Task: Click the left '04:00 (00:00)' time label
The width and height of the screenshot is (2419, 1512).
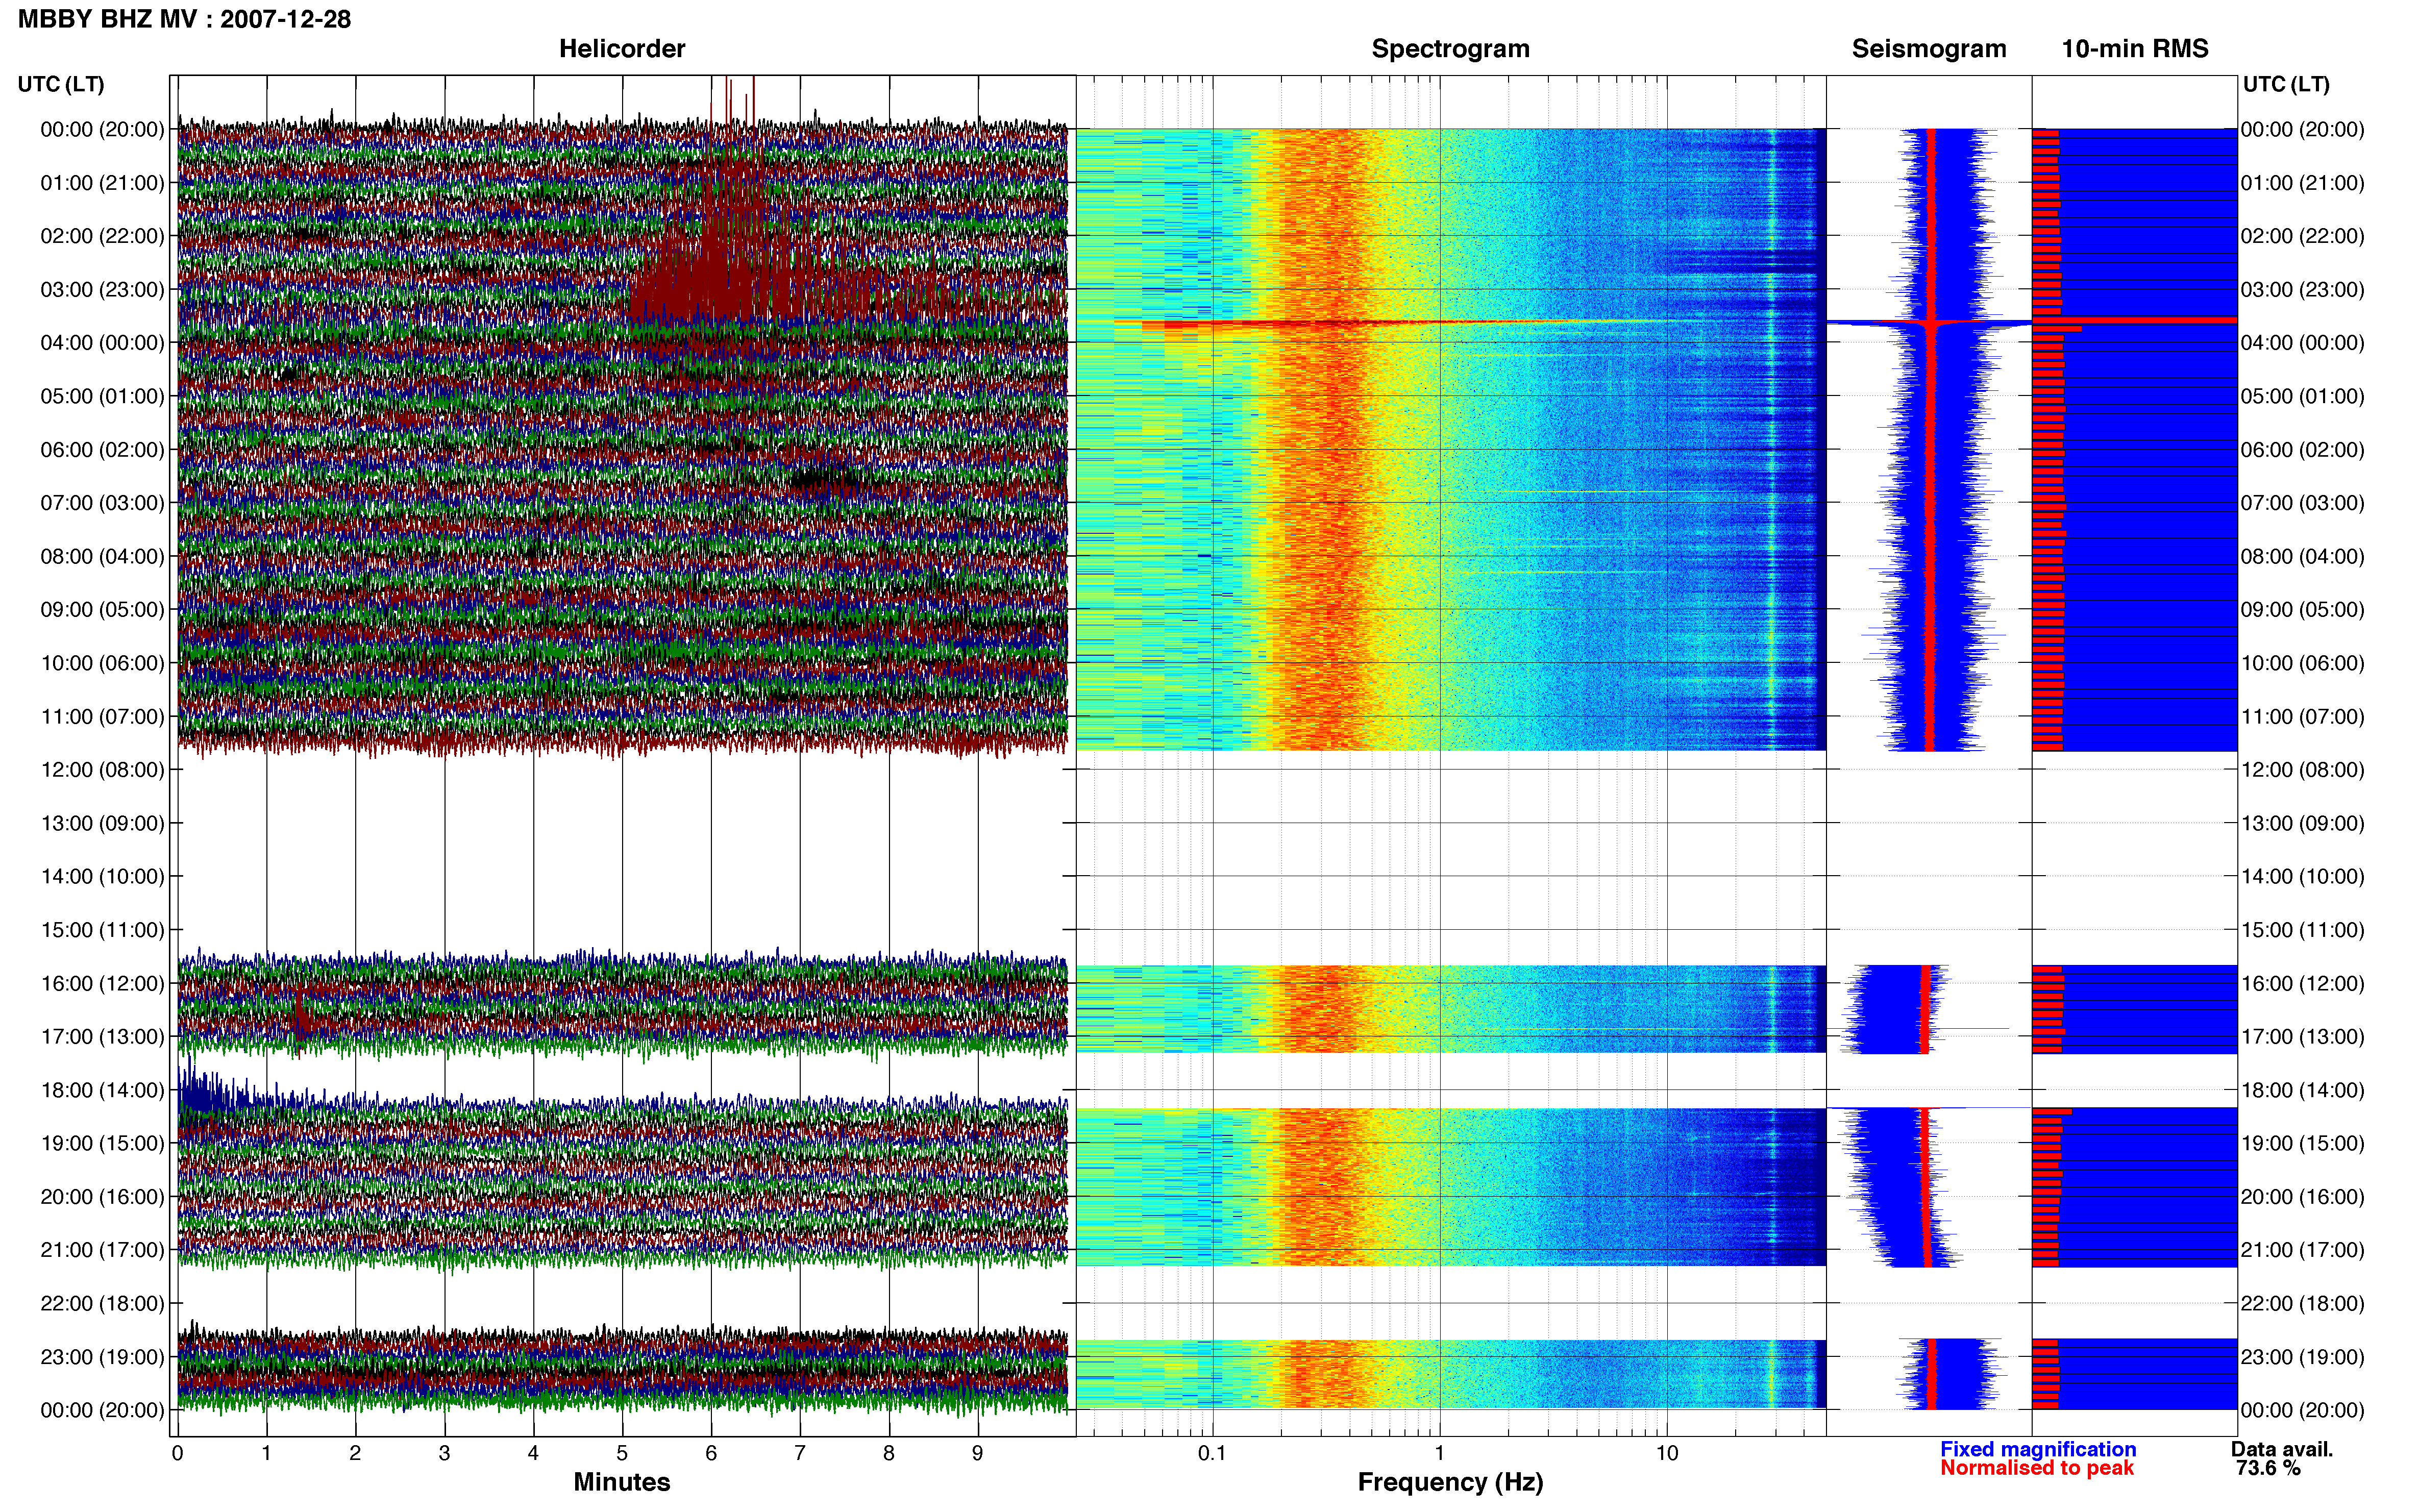Action: (102, 342)
